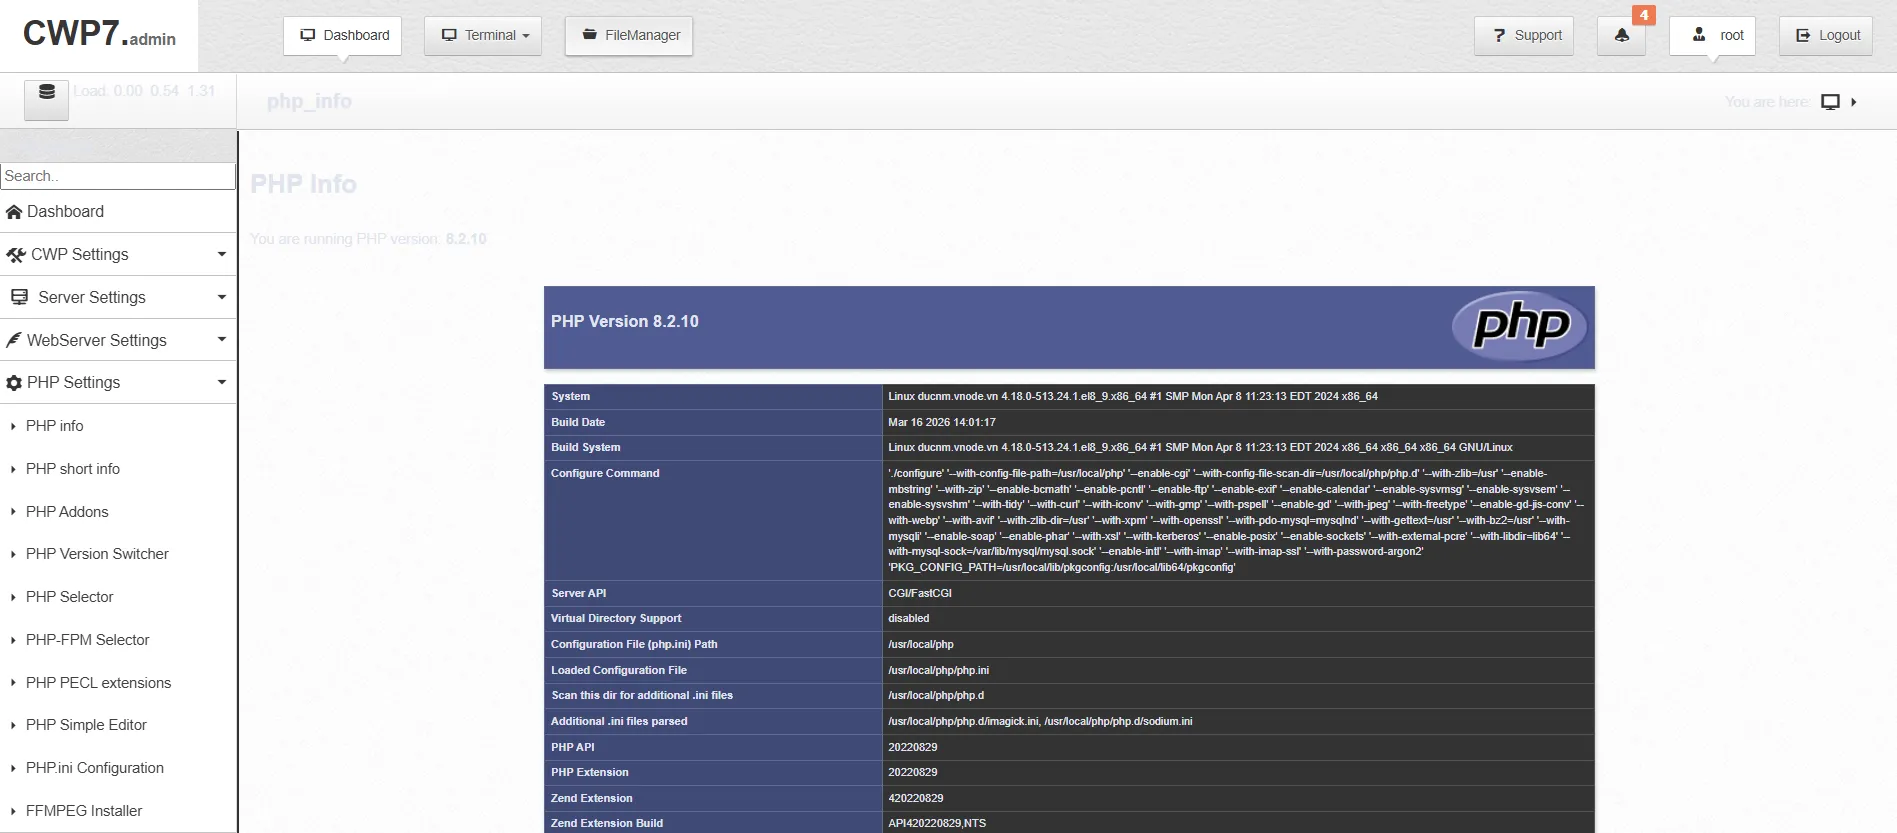This screenshot has width=1897, height=833.
Task: Open PHP PECL extensions
Action: [98, 683]
